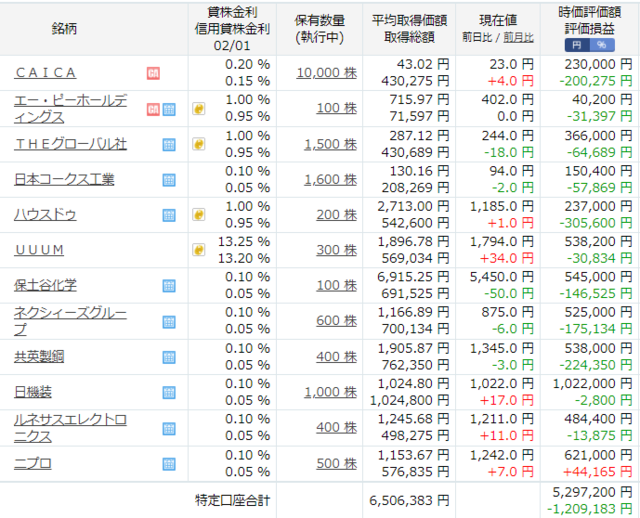Click the red CA icon for エー・ピーホールディングス
The width and height of the screenshot is (640, 518).
153,109
